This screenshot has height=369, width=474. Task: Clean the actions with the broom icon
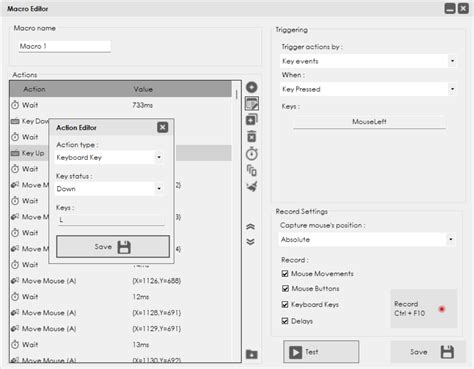(x=252, y=186)
